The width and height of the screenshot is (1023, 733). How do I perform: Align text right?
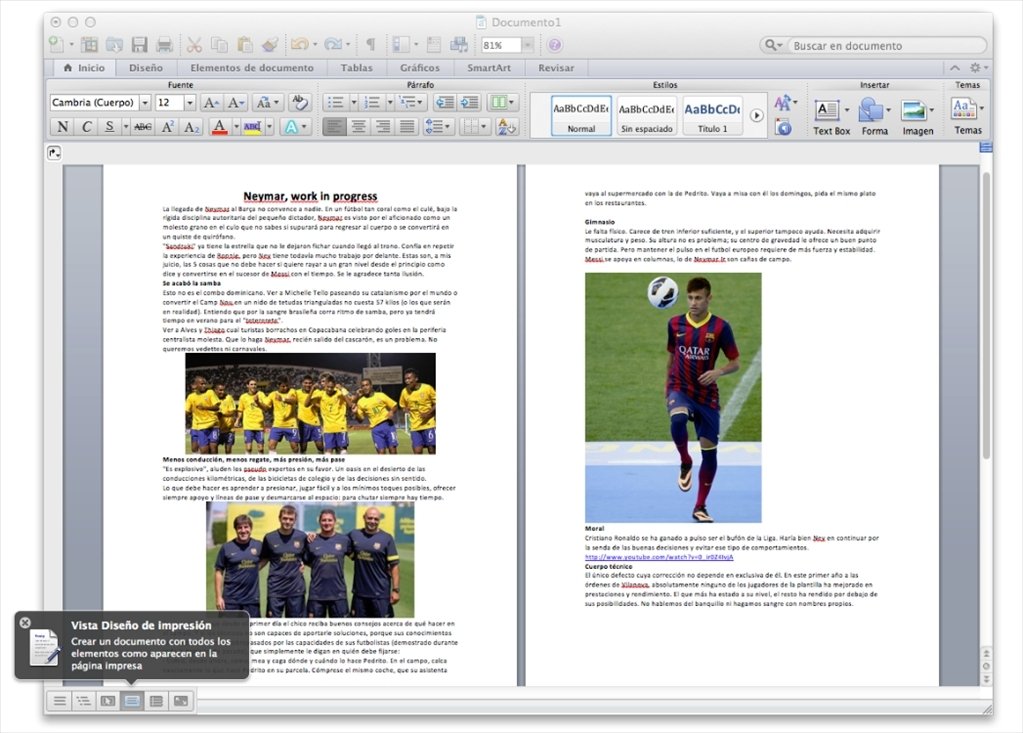pos(382,127)
